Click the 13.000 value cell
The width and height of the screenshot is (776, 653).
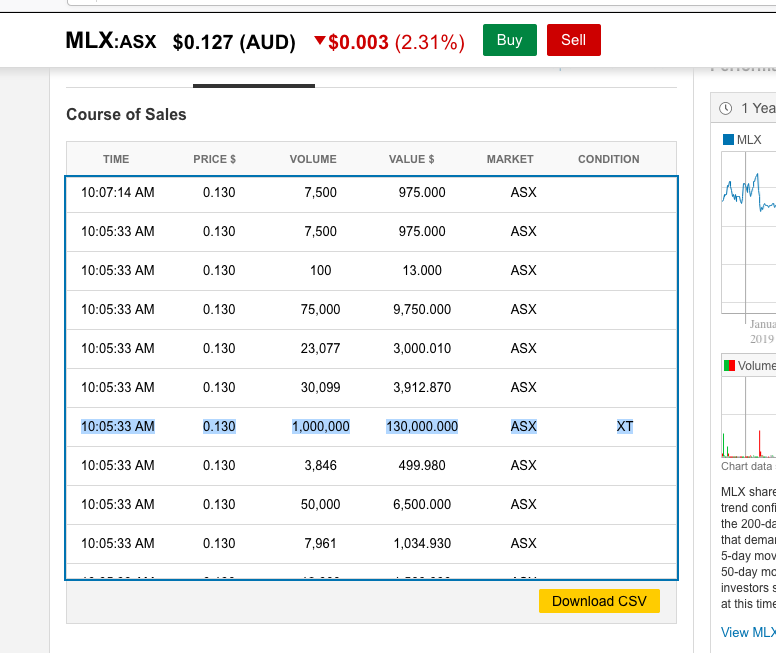point(422,270)
